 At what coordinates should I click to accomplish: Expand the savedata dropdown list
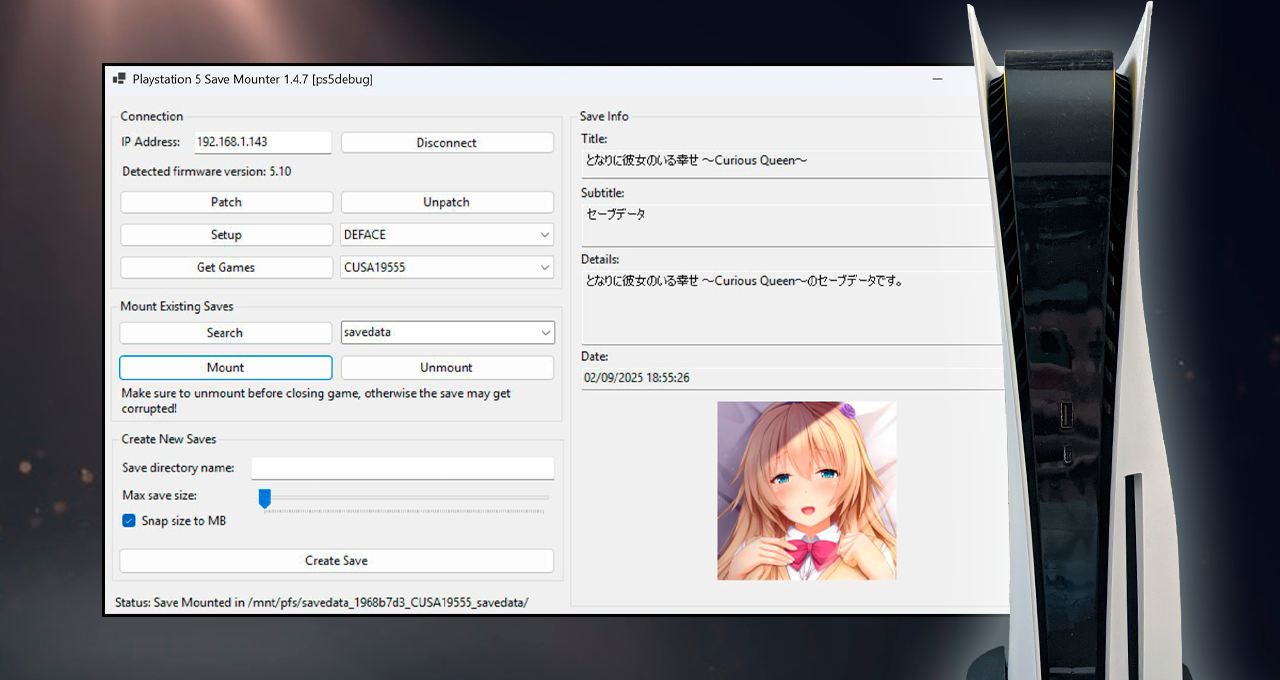[x=545, y=333]
